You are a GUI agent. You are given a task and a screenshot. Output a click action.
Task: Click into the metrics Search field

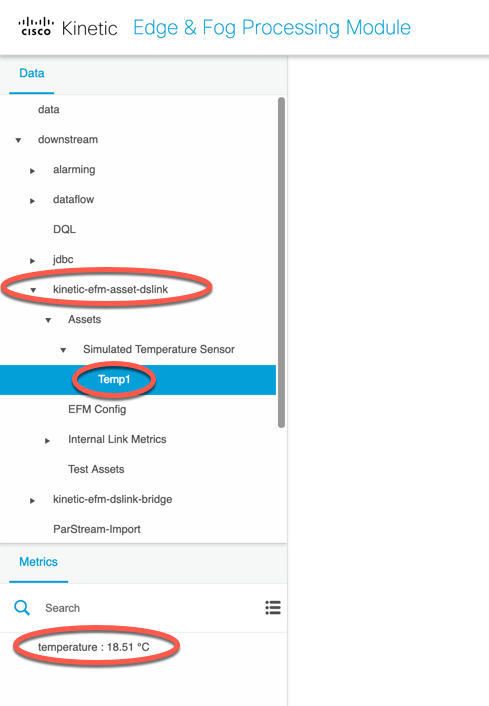[149, 608]
